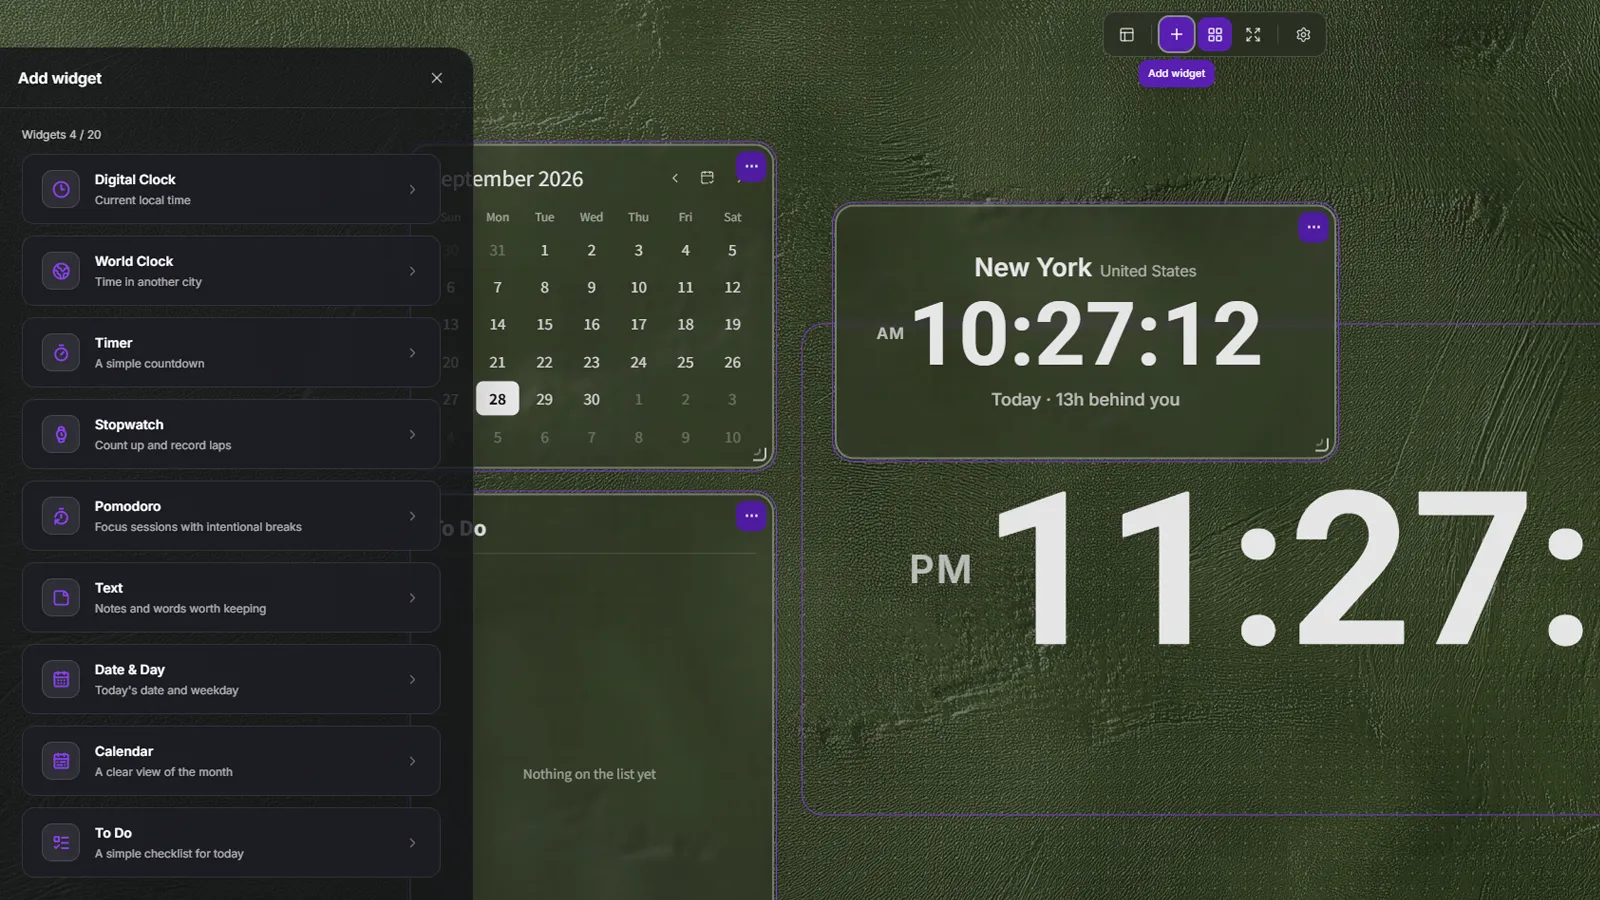Open the calendar widget options menu
Viewport: 1600px width, 900px height.
pyautogui.click(x=751, y=166)
